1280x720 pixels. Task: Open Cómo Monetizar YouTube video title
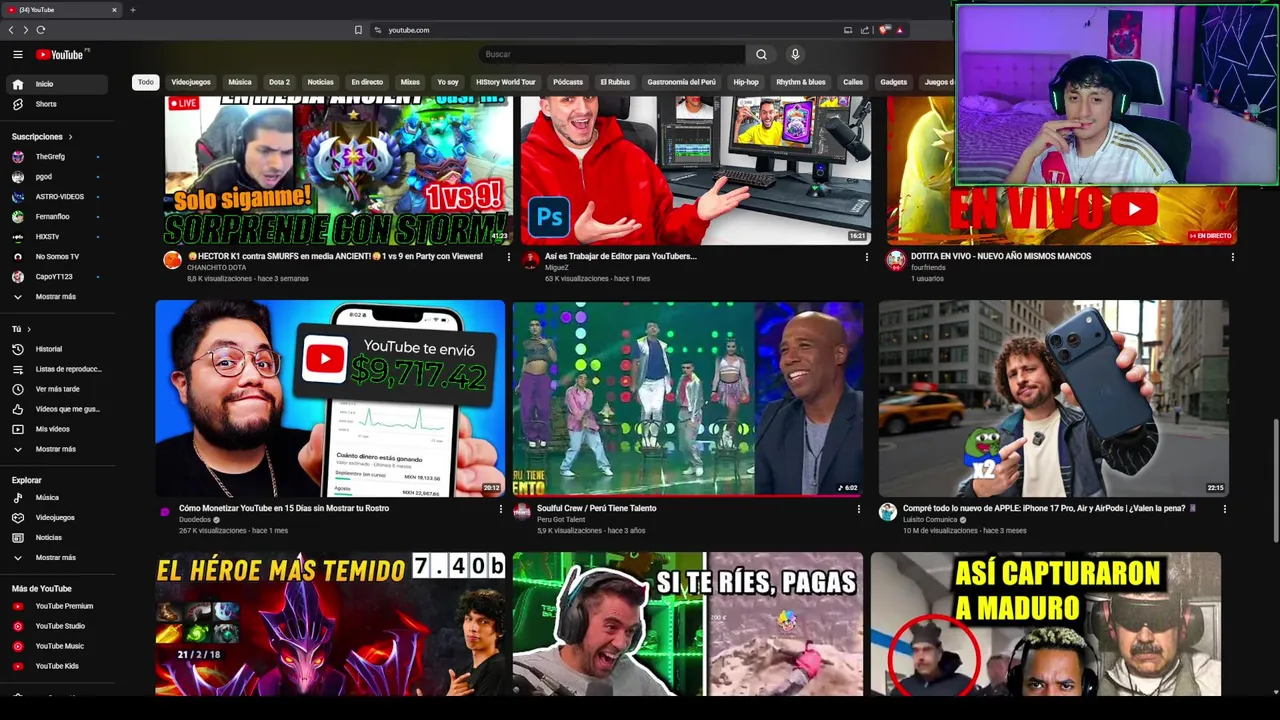284,508
